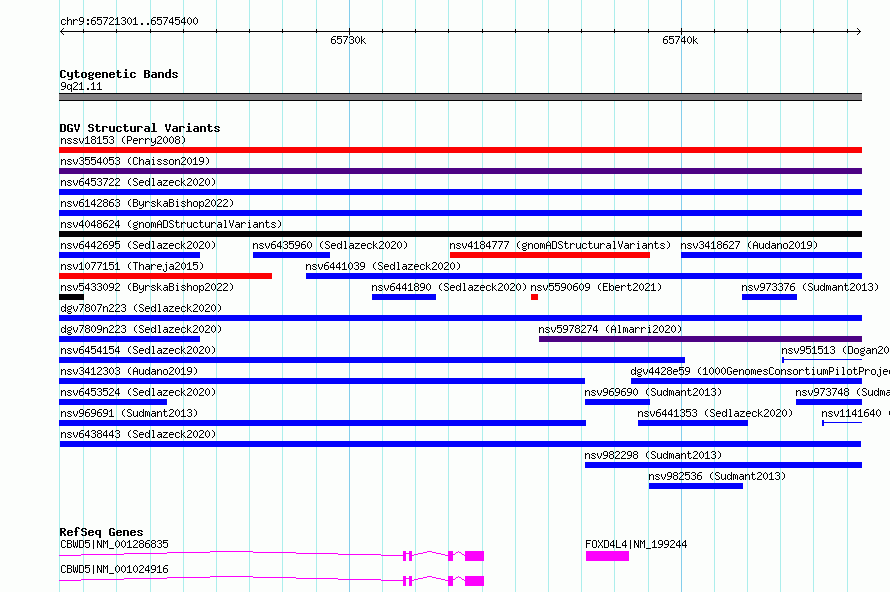Open the nsv1141640 variant label

click(x=855, y=413)
